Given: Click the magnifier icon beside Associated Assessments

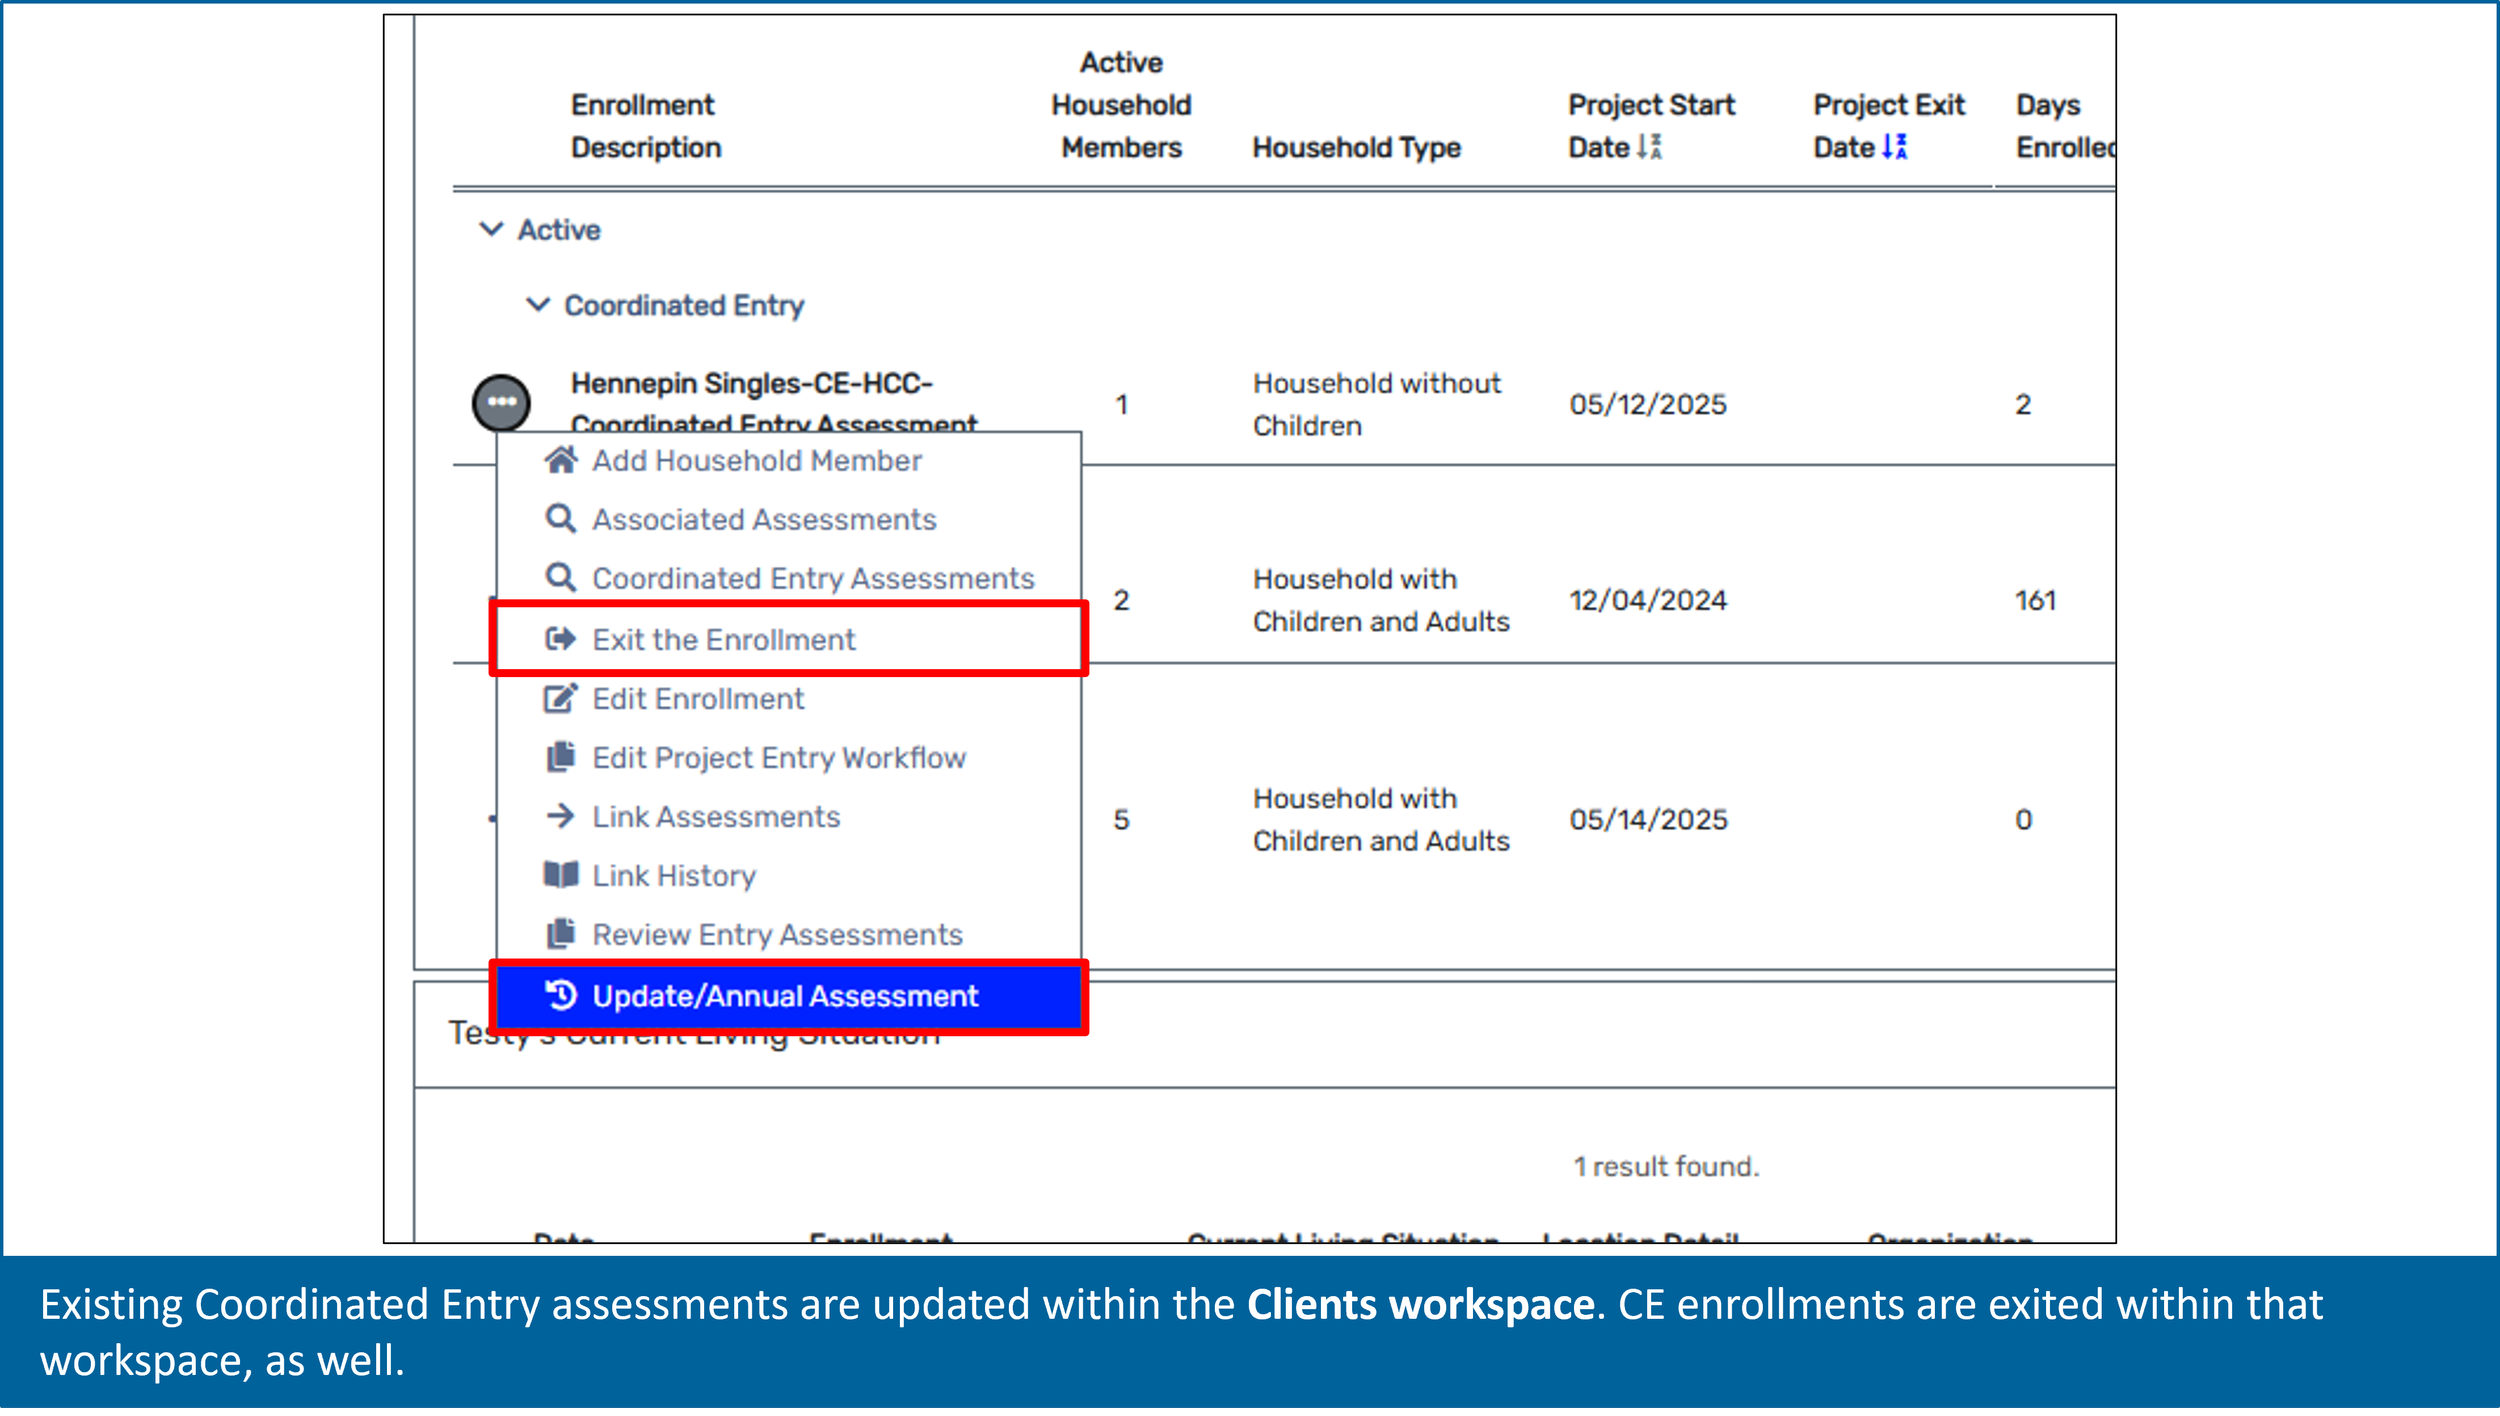Looking at the screenshot, I should coord(561,519).
